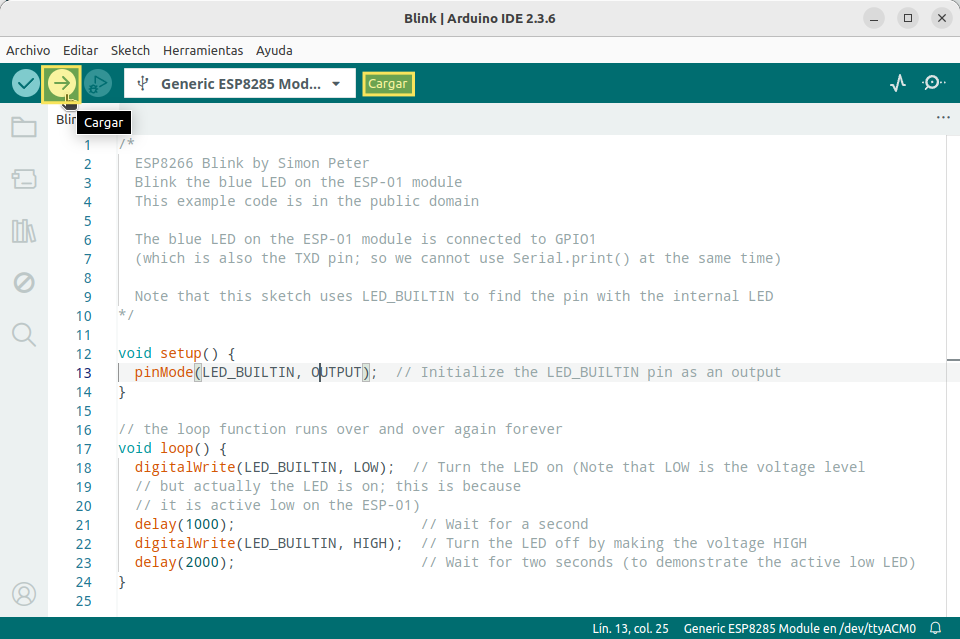Open the Serial Monitor

(933, 83)
